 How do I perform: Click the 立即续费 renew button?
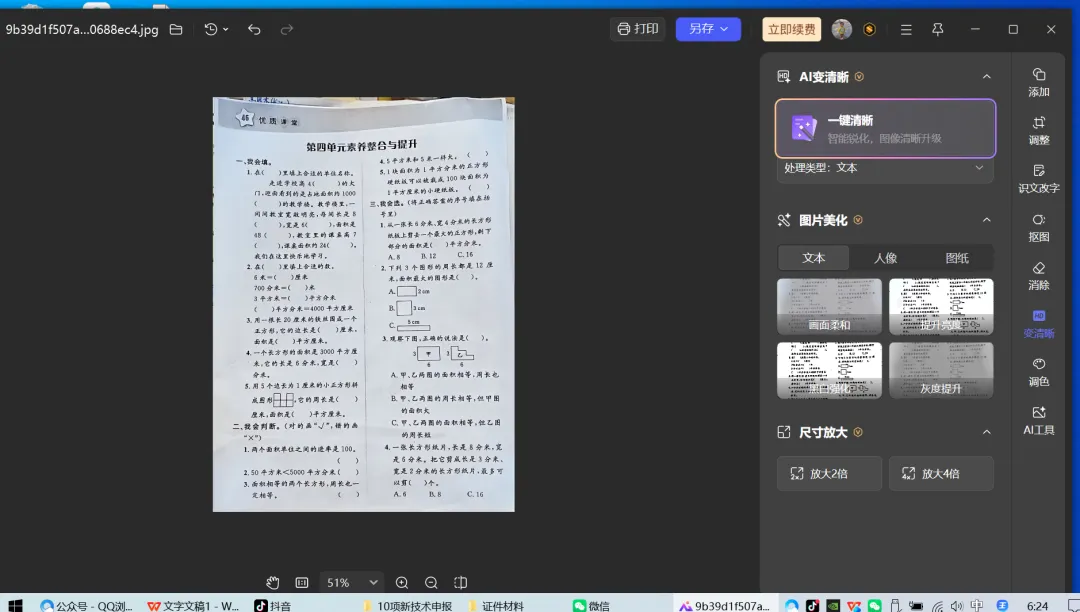[x=791, y=29]
